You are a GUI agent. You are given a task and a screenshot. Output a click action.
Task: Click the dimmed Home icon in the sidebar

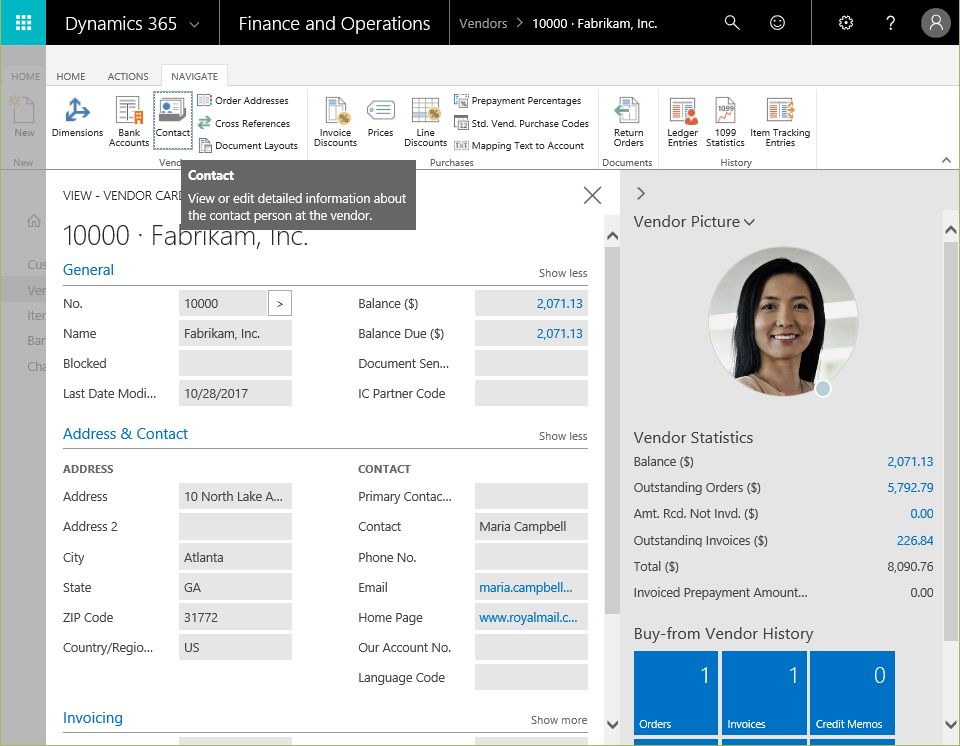click(x=34, y=221)
